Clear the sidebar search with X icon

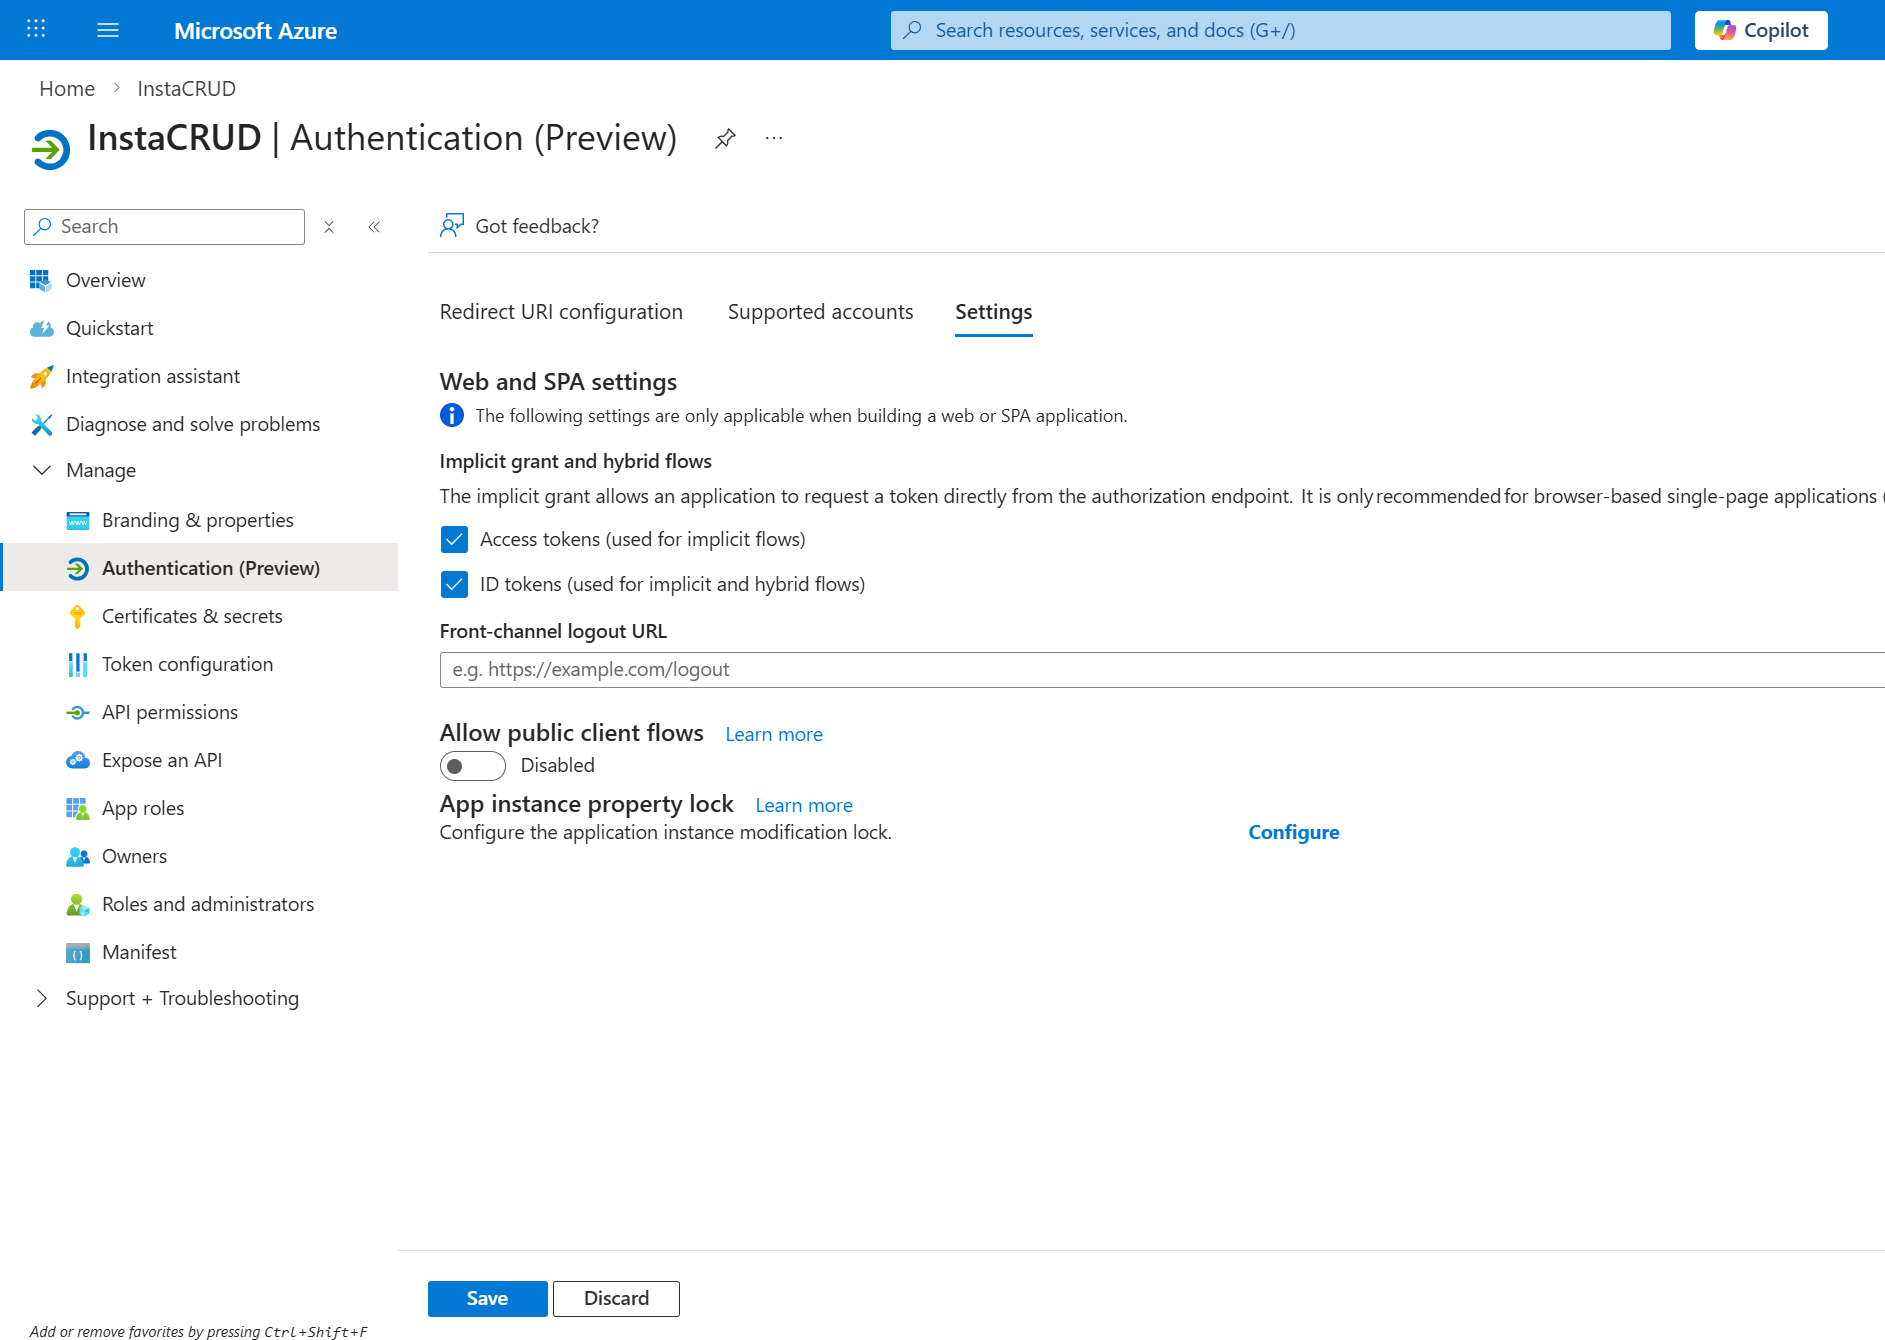[x=329, y=227]
